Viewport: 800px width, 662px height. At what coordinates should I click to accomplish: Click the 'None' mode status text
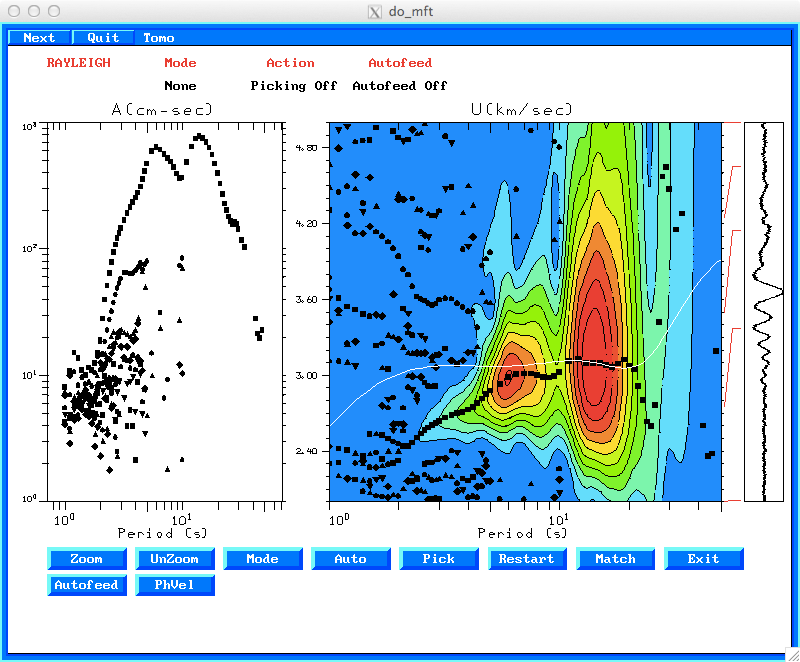[x=180, y=86]
